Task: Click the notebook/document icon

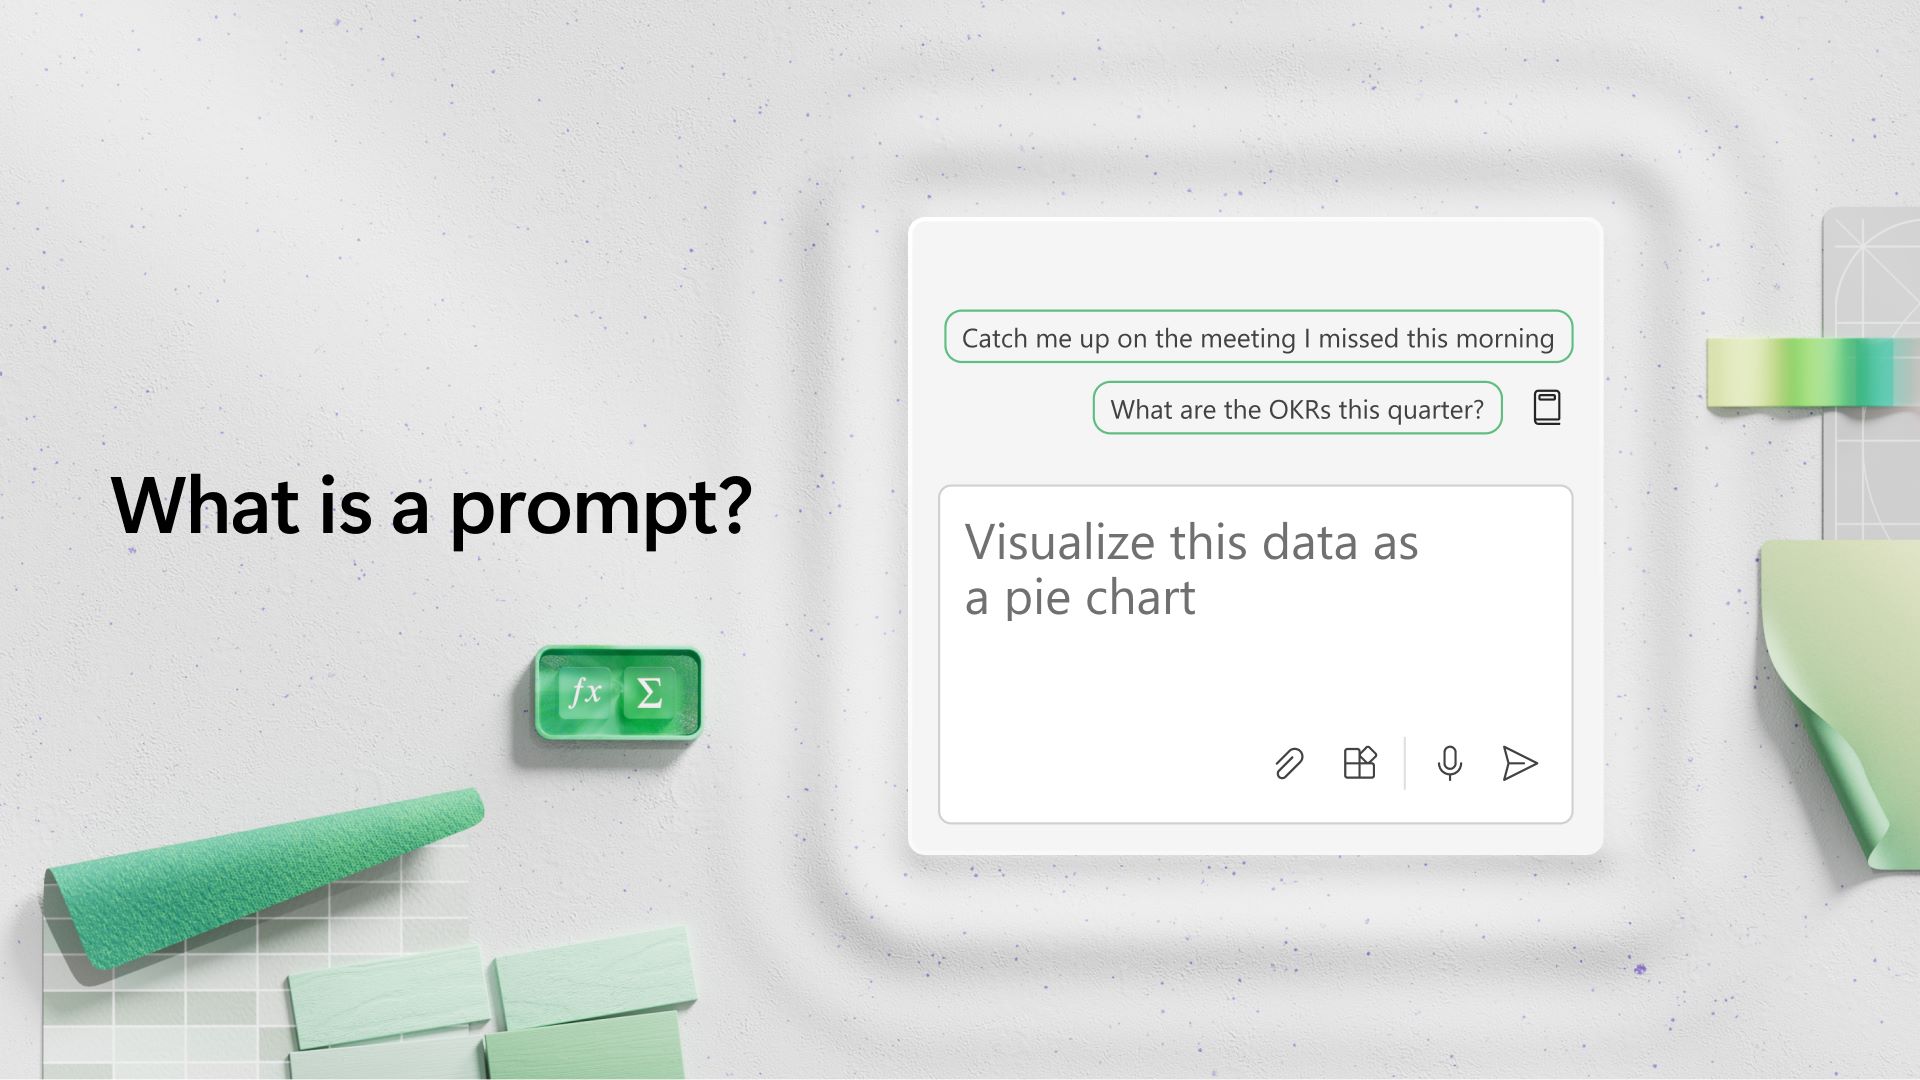Action: (x=1545, y=407)
